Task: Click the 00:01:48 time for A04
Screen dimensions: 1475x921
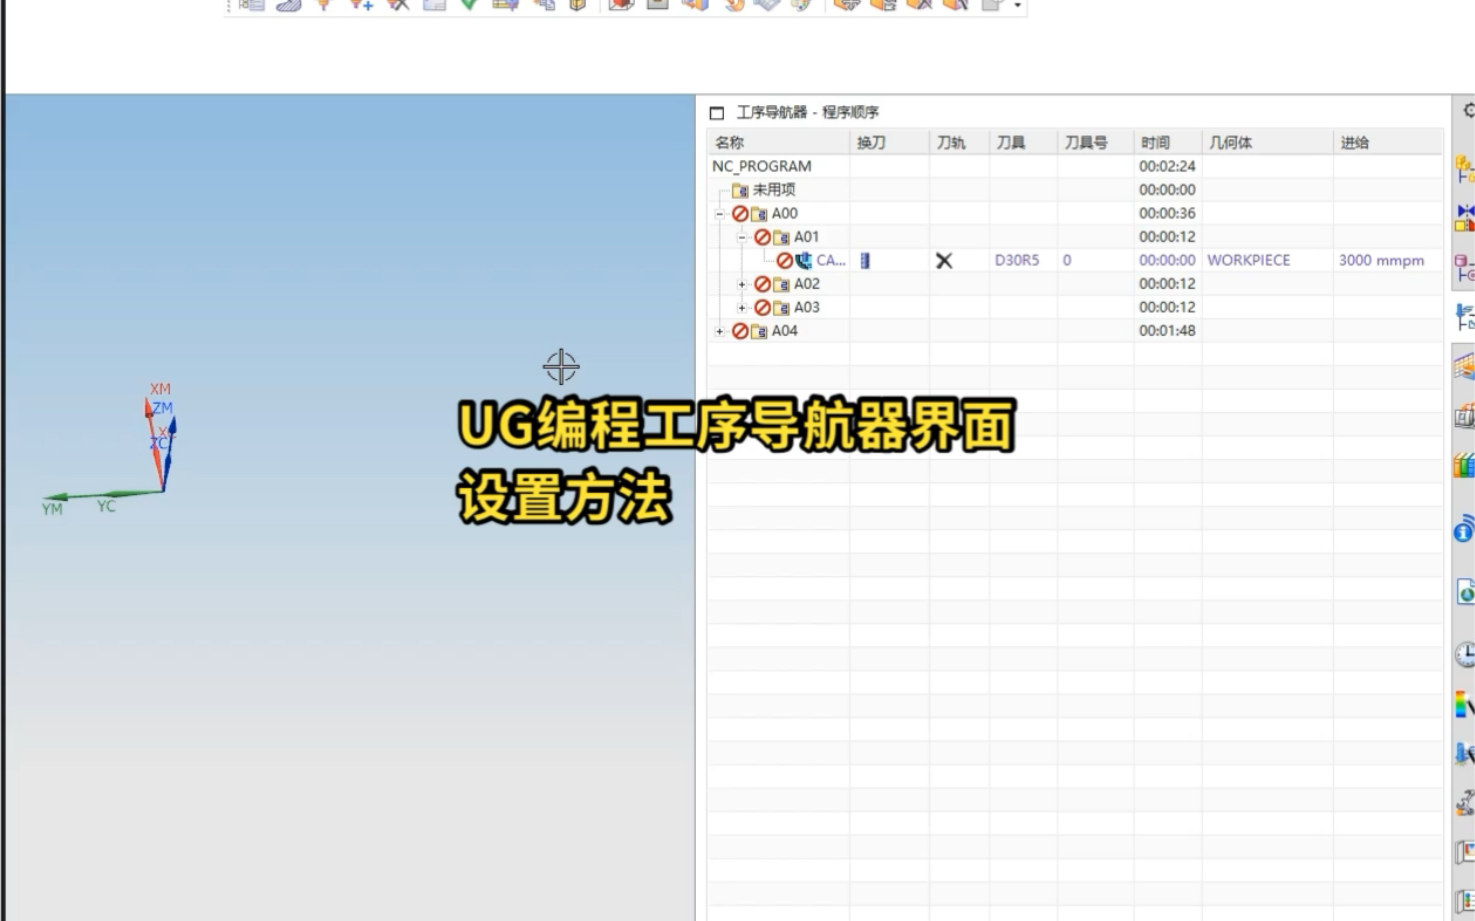Action: [x=1167, y=331]
